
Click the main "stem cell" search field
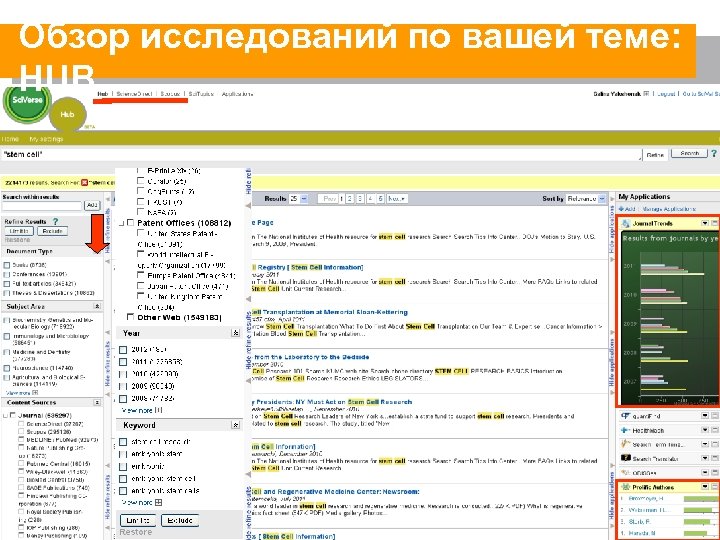tap(321, 154)
